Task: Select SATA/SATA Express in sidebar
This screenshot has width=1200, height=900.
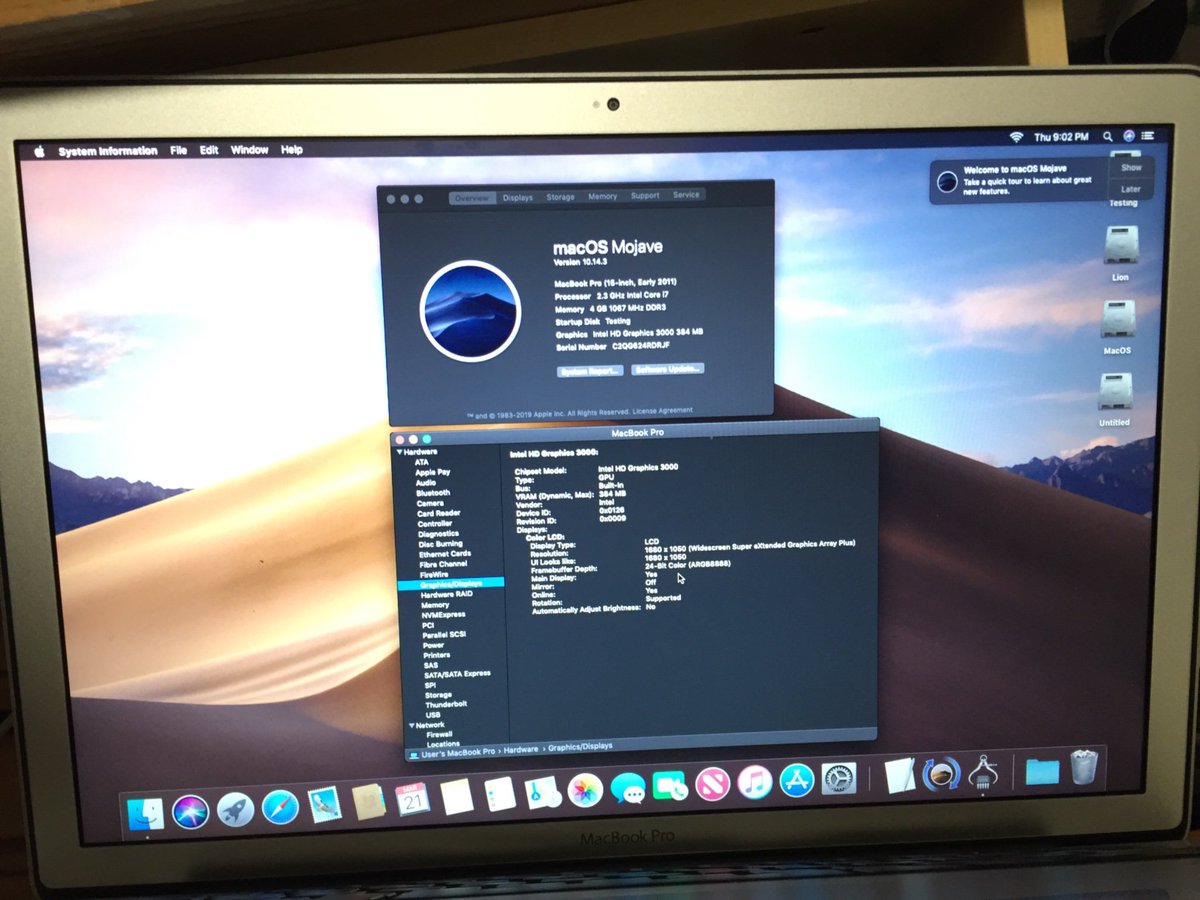Action: 457,675
